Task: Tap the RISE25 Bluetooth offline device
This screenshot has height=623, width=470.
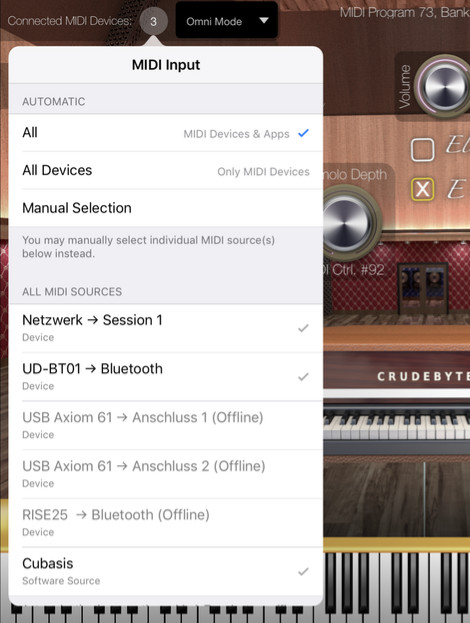Action: pos(166,522)
